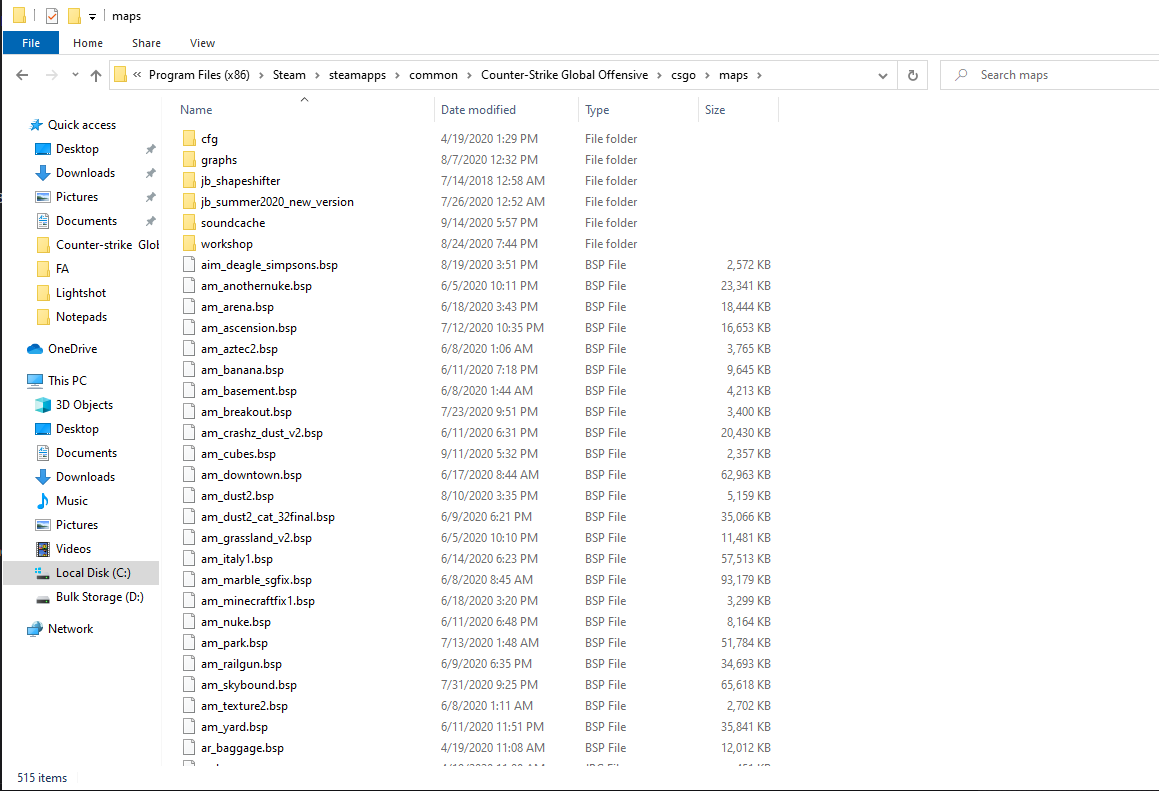Open recent locations dropdown arrow
This screenshot has width=1159, height=791.
pos(75,75)
